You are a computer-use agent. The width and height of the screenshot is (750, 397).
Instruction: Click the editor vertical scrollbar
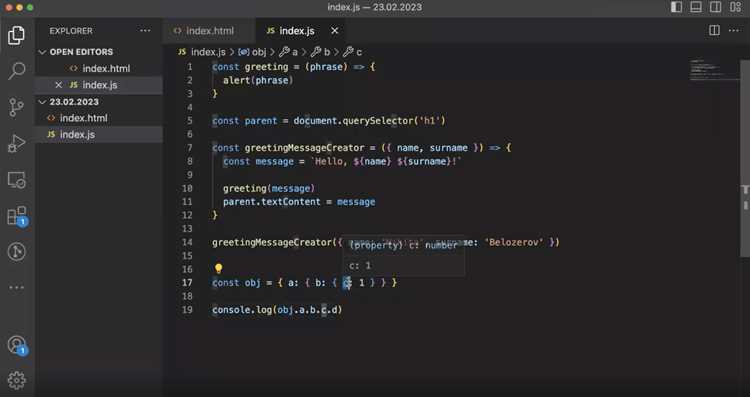pyautogui.click(x=745, y=158)
